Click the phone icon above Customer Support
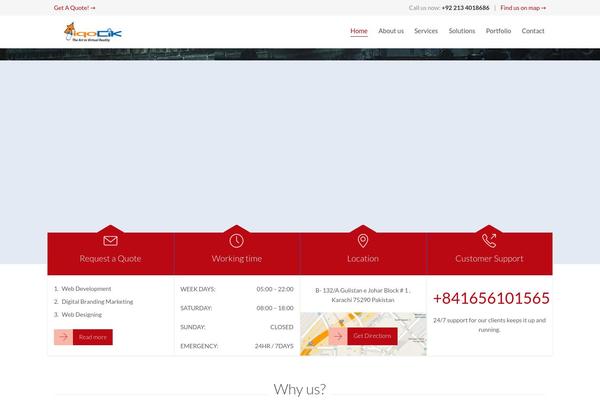This screenshot has height=400, width=600. point(489,241)
